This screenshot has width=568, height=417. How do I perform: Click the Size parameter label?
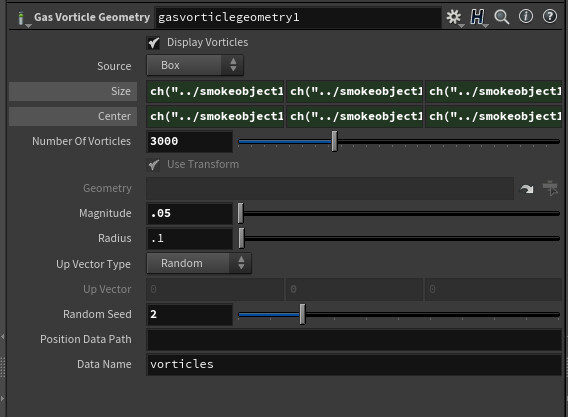point(73,91)
